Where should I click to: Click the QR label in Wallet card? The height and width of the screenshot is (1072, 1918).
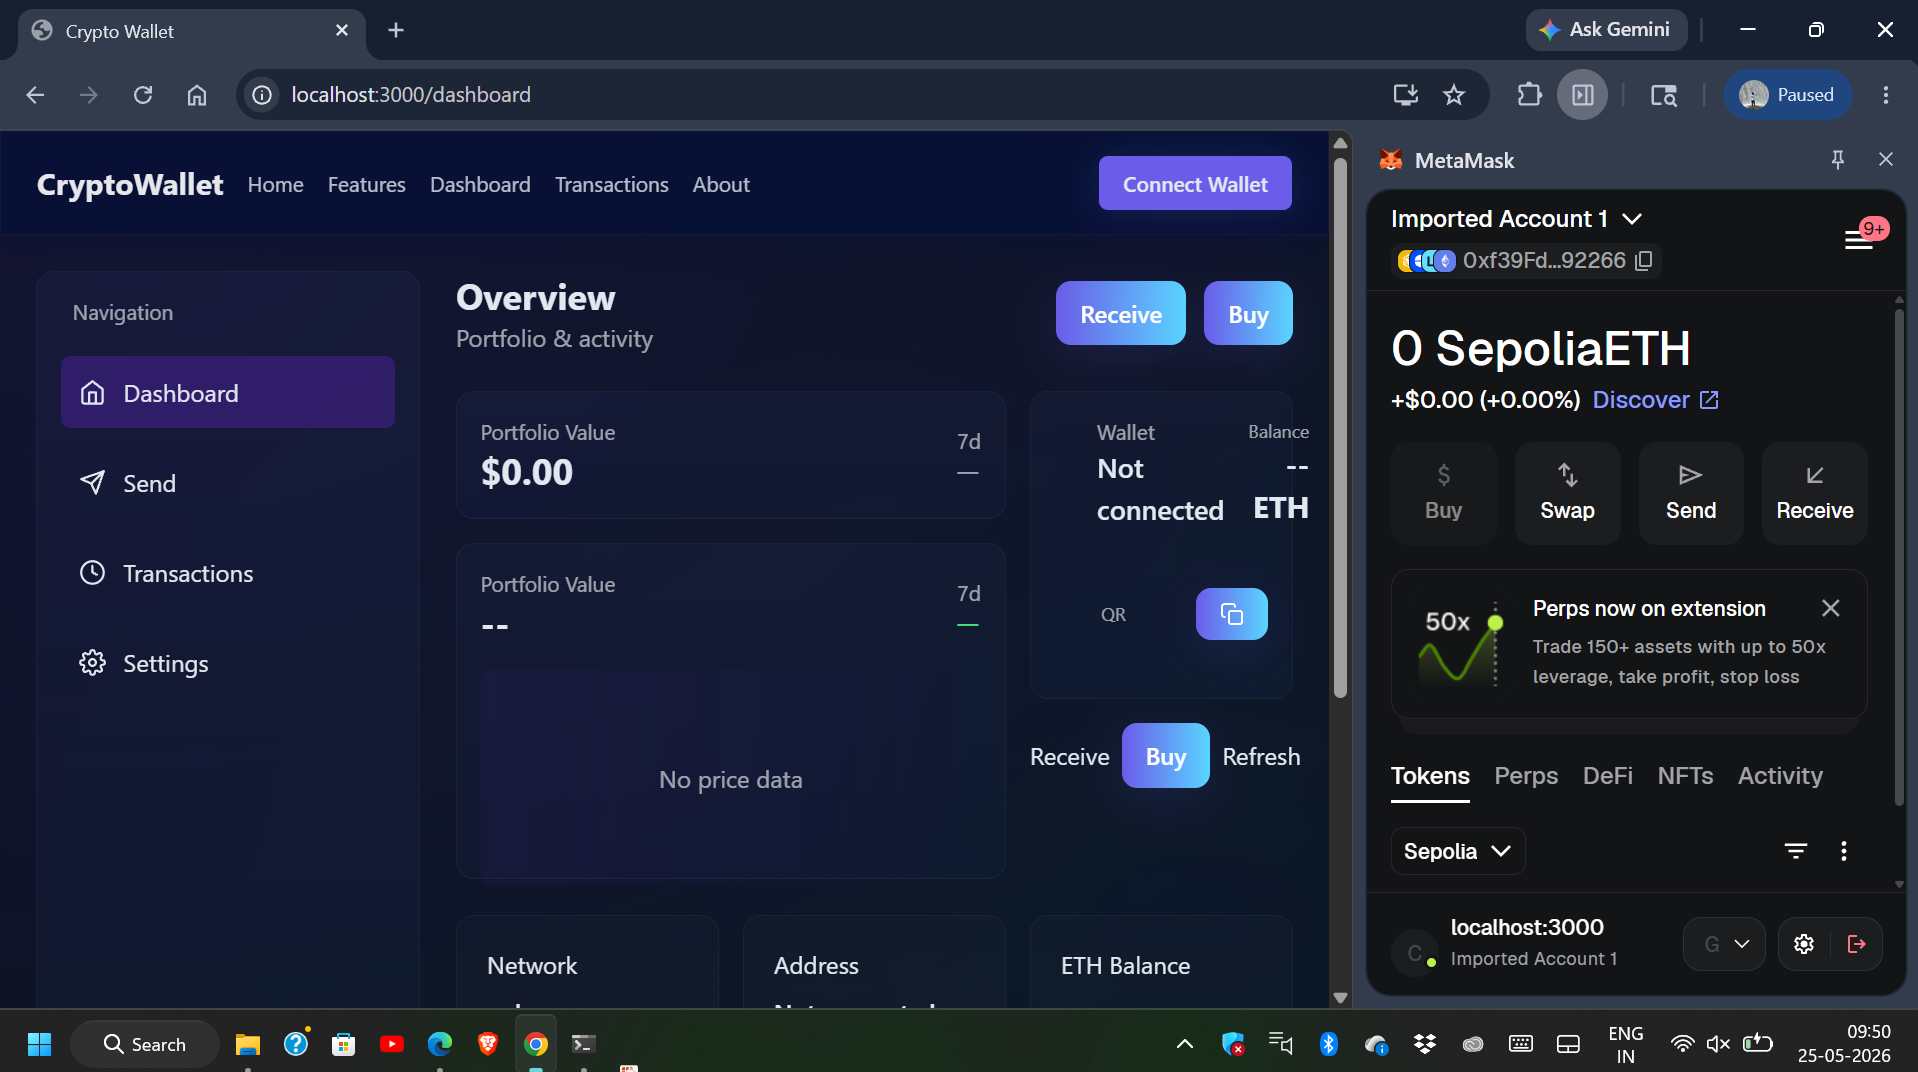click(1114, 615)
